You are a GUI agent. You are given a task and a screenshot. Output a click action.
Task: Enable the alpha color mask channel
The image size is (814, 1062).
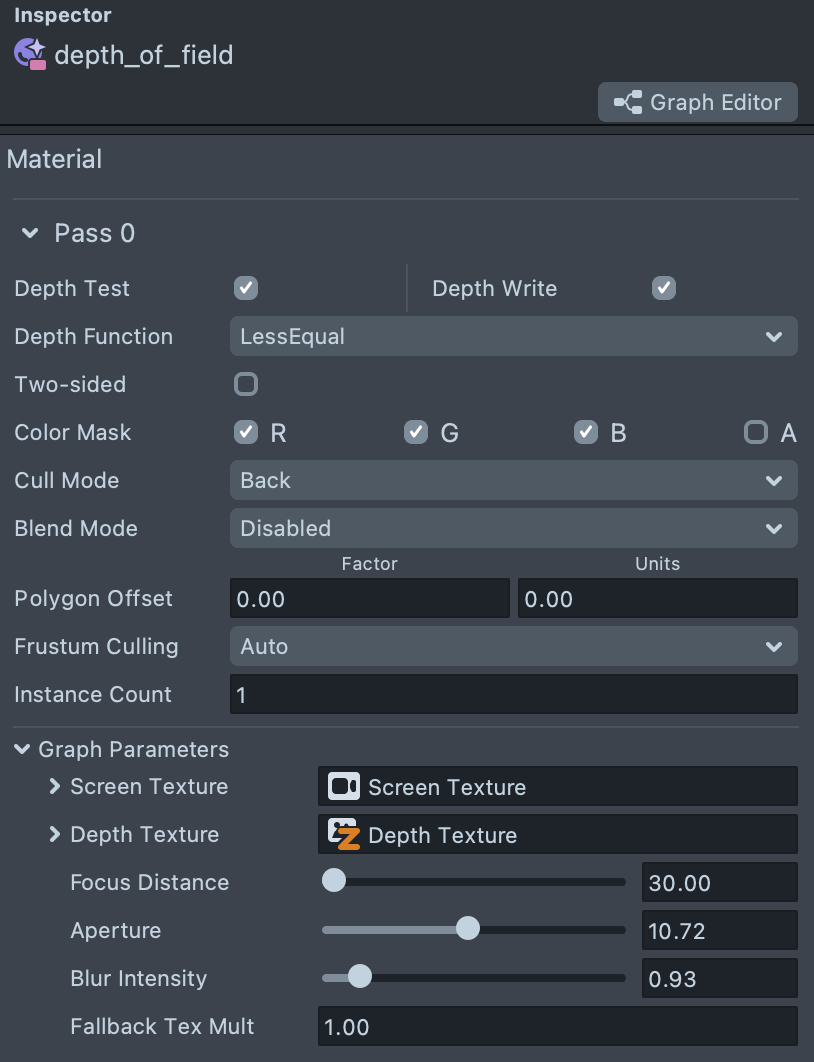coord(756,432)
